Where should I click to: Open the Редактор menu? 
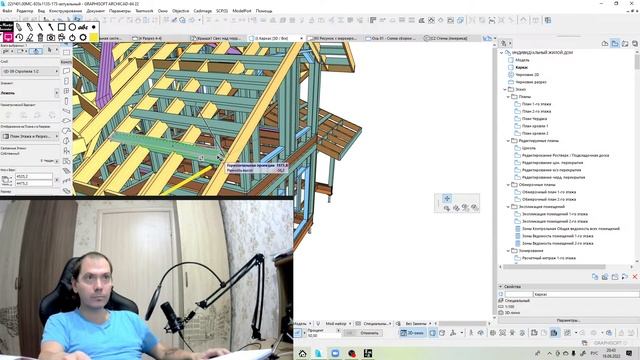click(25, 11)
